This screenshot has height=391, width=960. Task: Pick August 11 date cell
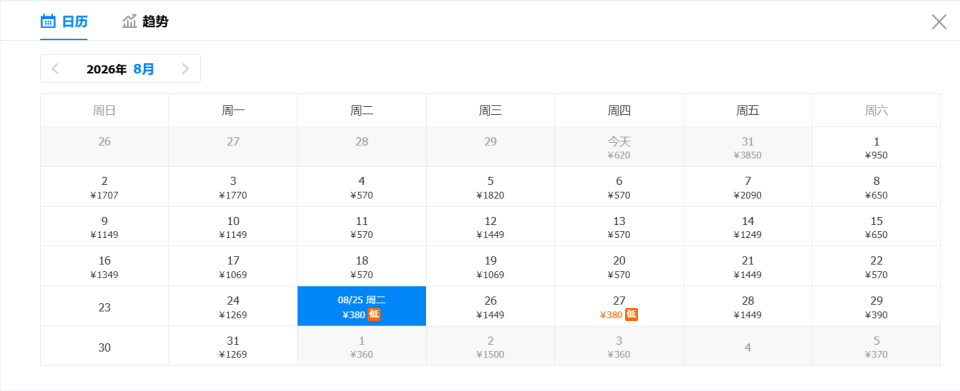[362, 226]
